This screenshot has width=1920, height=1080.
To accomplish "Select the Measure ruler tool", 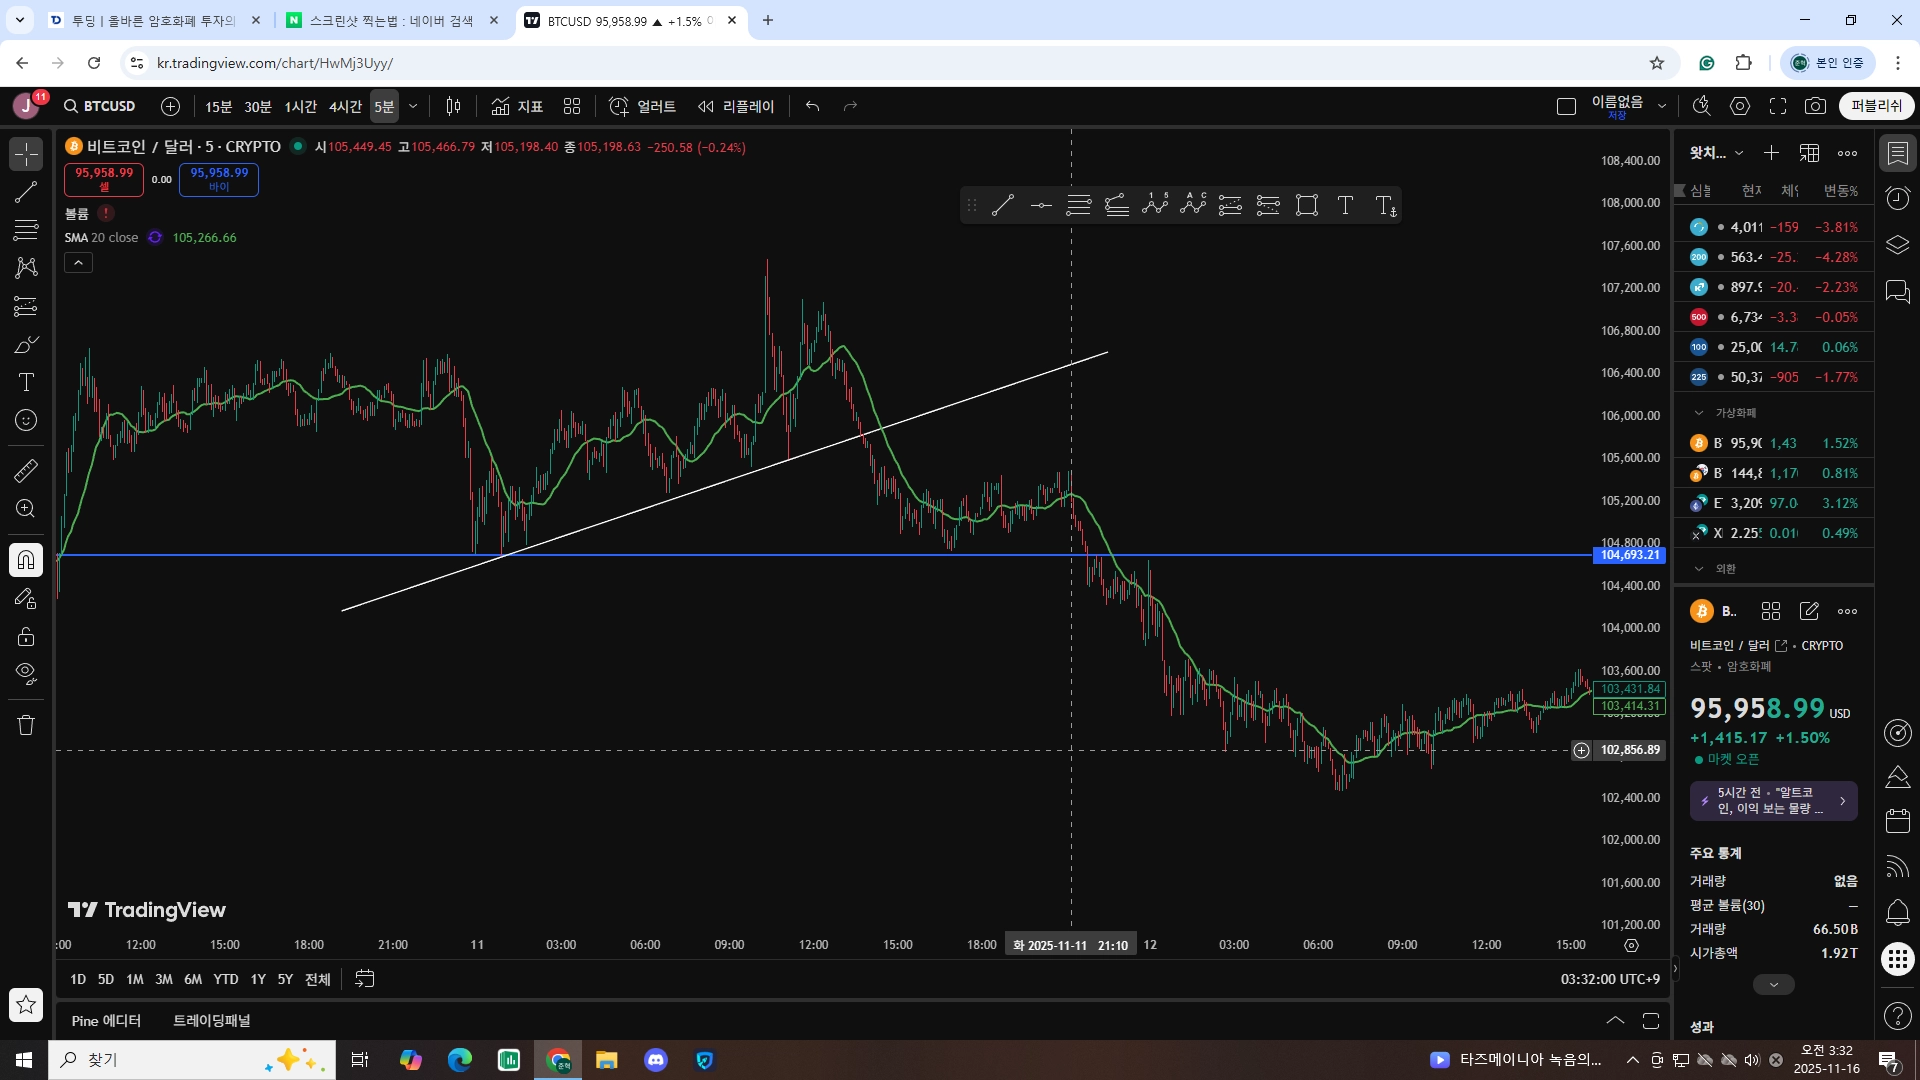I will (x=25, y=470).
